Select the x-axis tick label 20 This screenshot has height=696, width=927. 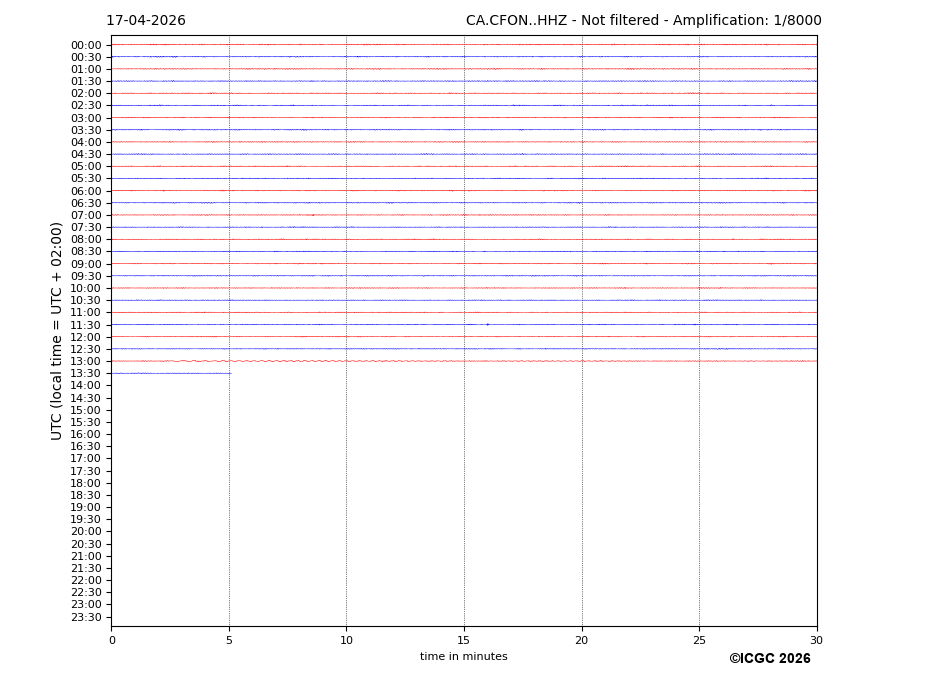(581, 641)
